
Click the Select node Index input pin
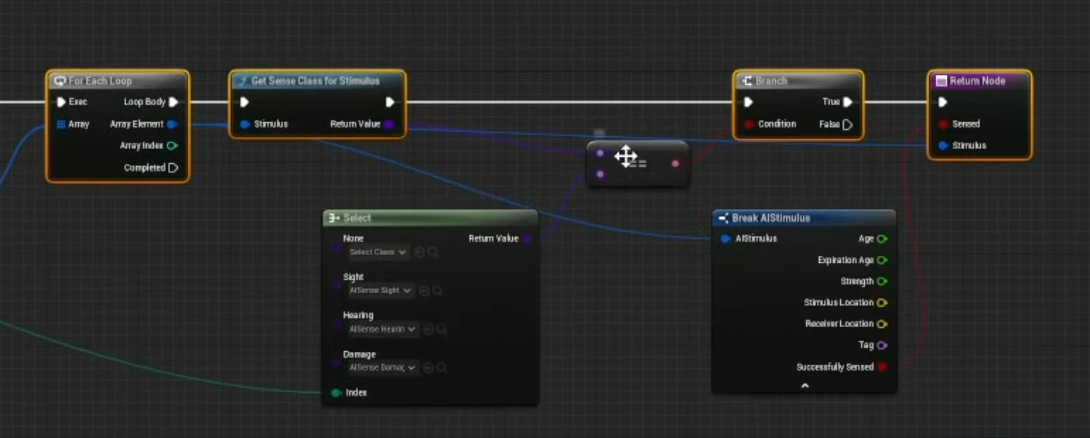click(336, 393)
